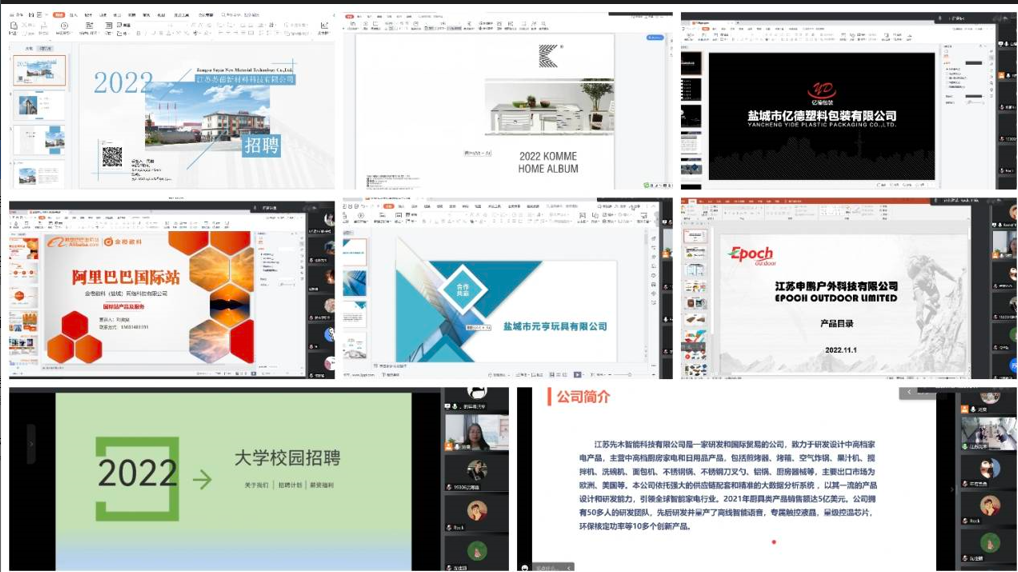Click the 合作共赢 diamond emblem on the 元亨玩具 slide

[x=461, y=287]
